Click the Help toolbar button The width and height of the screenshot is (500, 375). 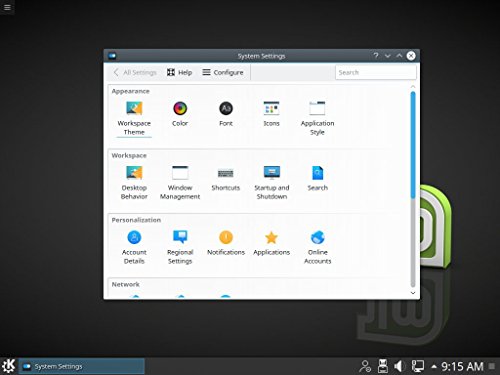pos(179,72)
